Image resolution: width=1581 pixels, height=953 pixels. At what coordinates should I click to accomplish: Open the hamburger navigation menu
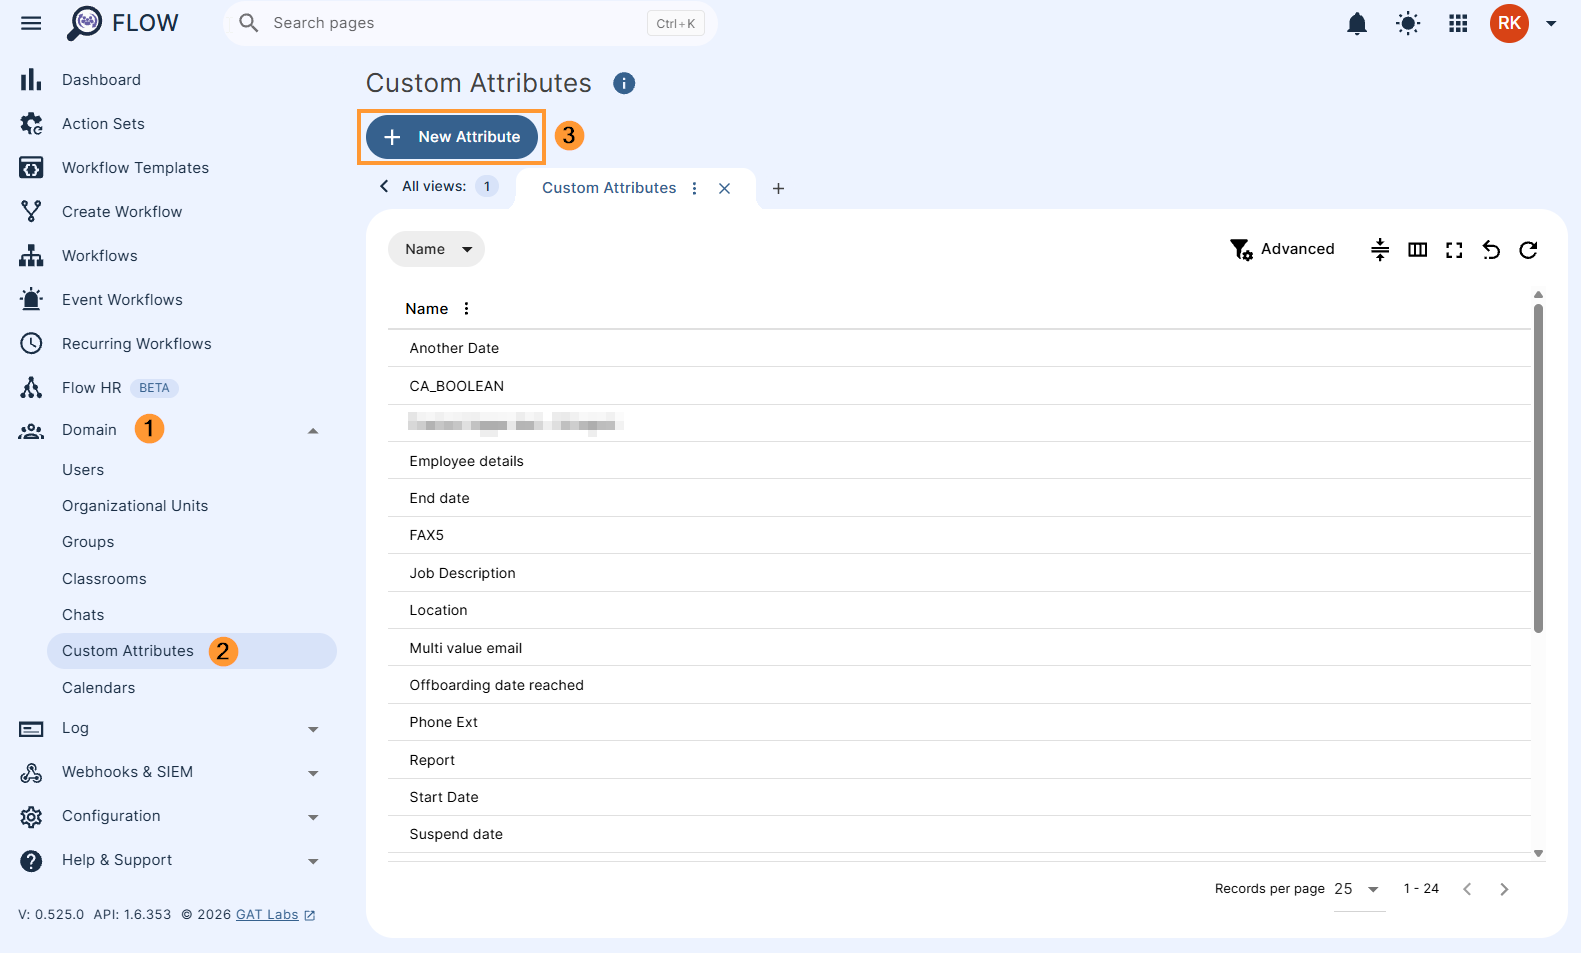31,23
